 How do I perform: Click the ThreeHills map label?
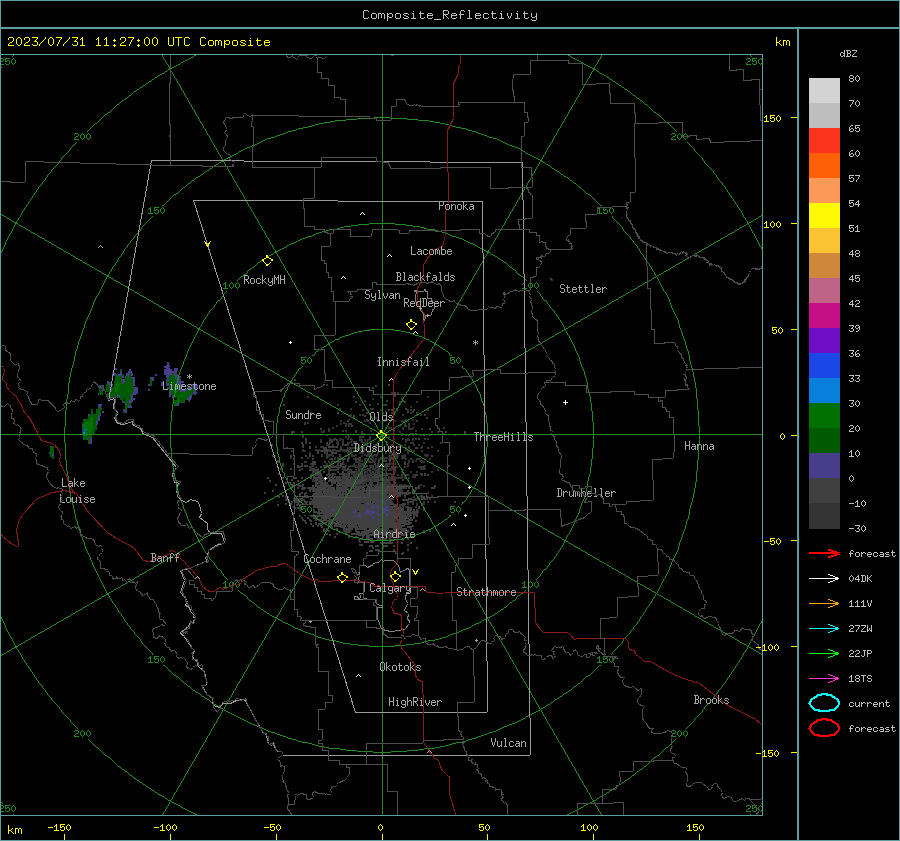(x=503, y=437)
